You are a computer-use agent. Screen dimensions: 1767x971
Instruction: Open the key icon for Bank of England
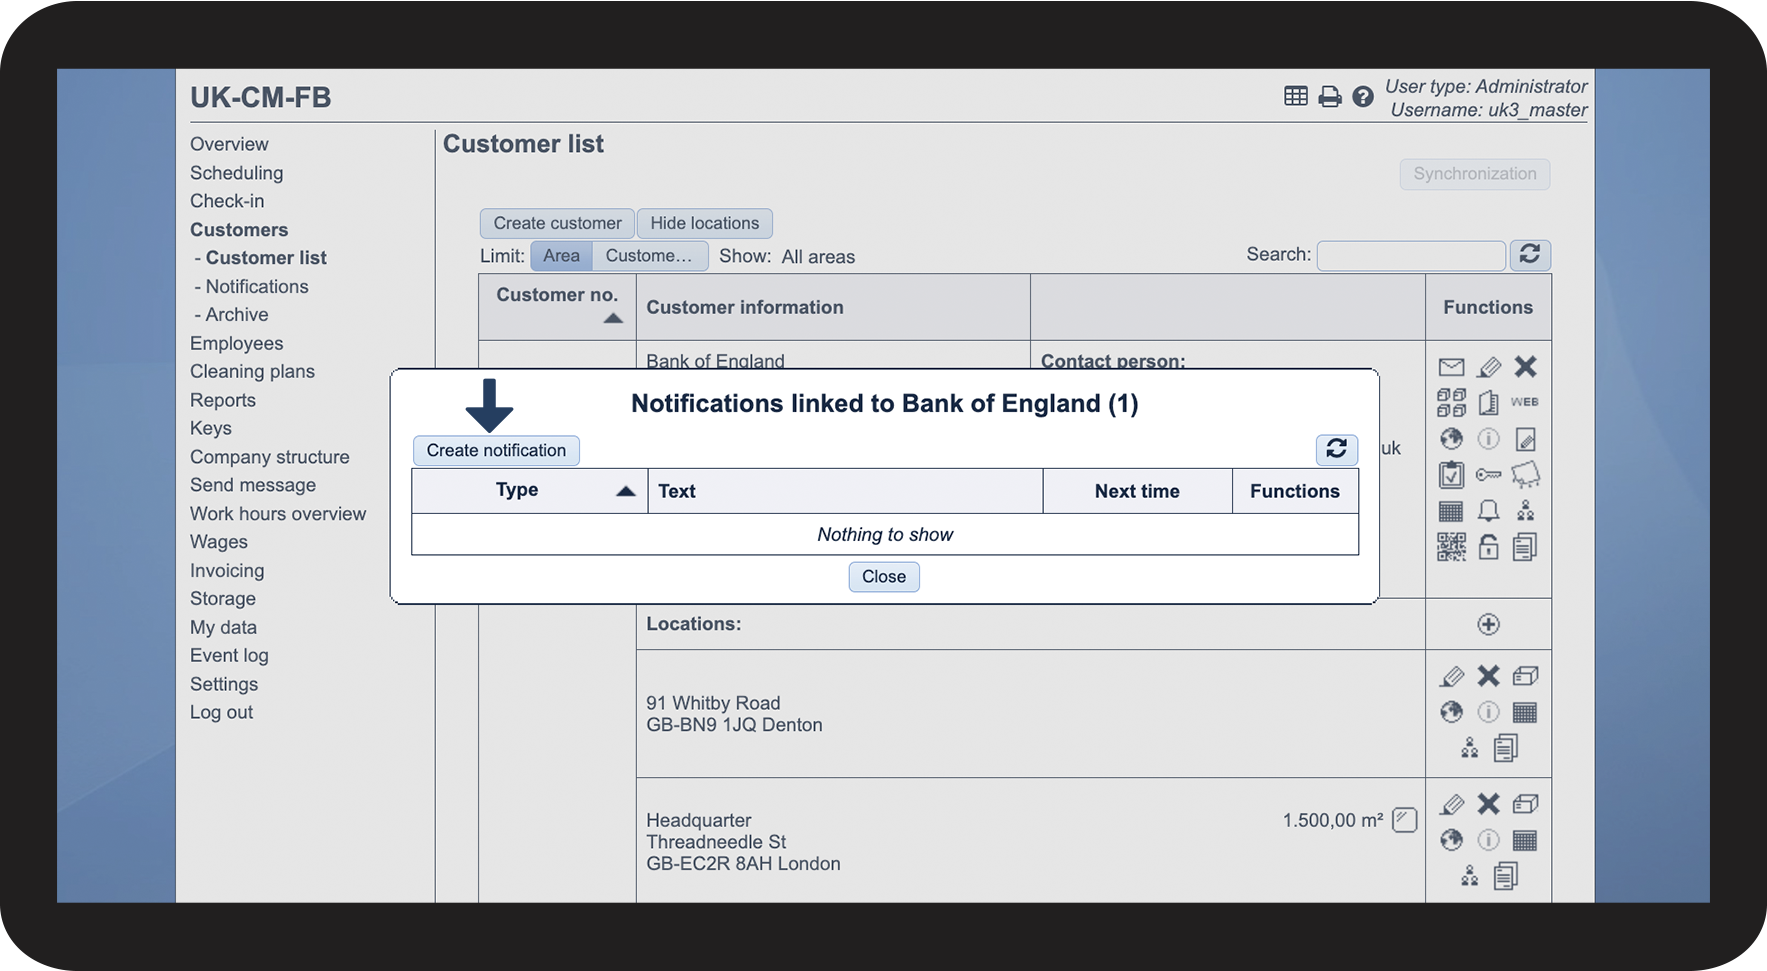point(1488,475)
